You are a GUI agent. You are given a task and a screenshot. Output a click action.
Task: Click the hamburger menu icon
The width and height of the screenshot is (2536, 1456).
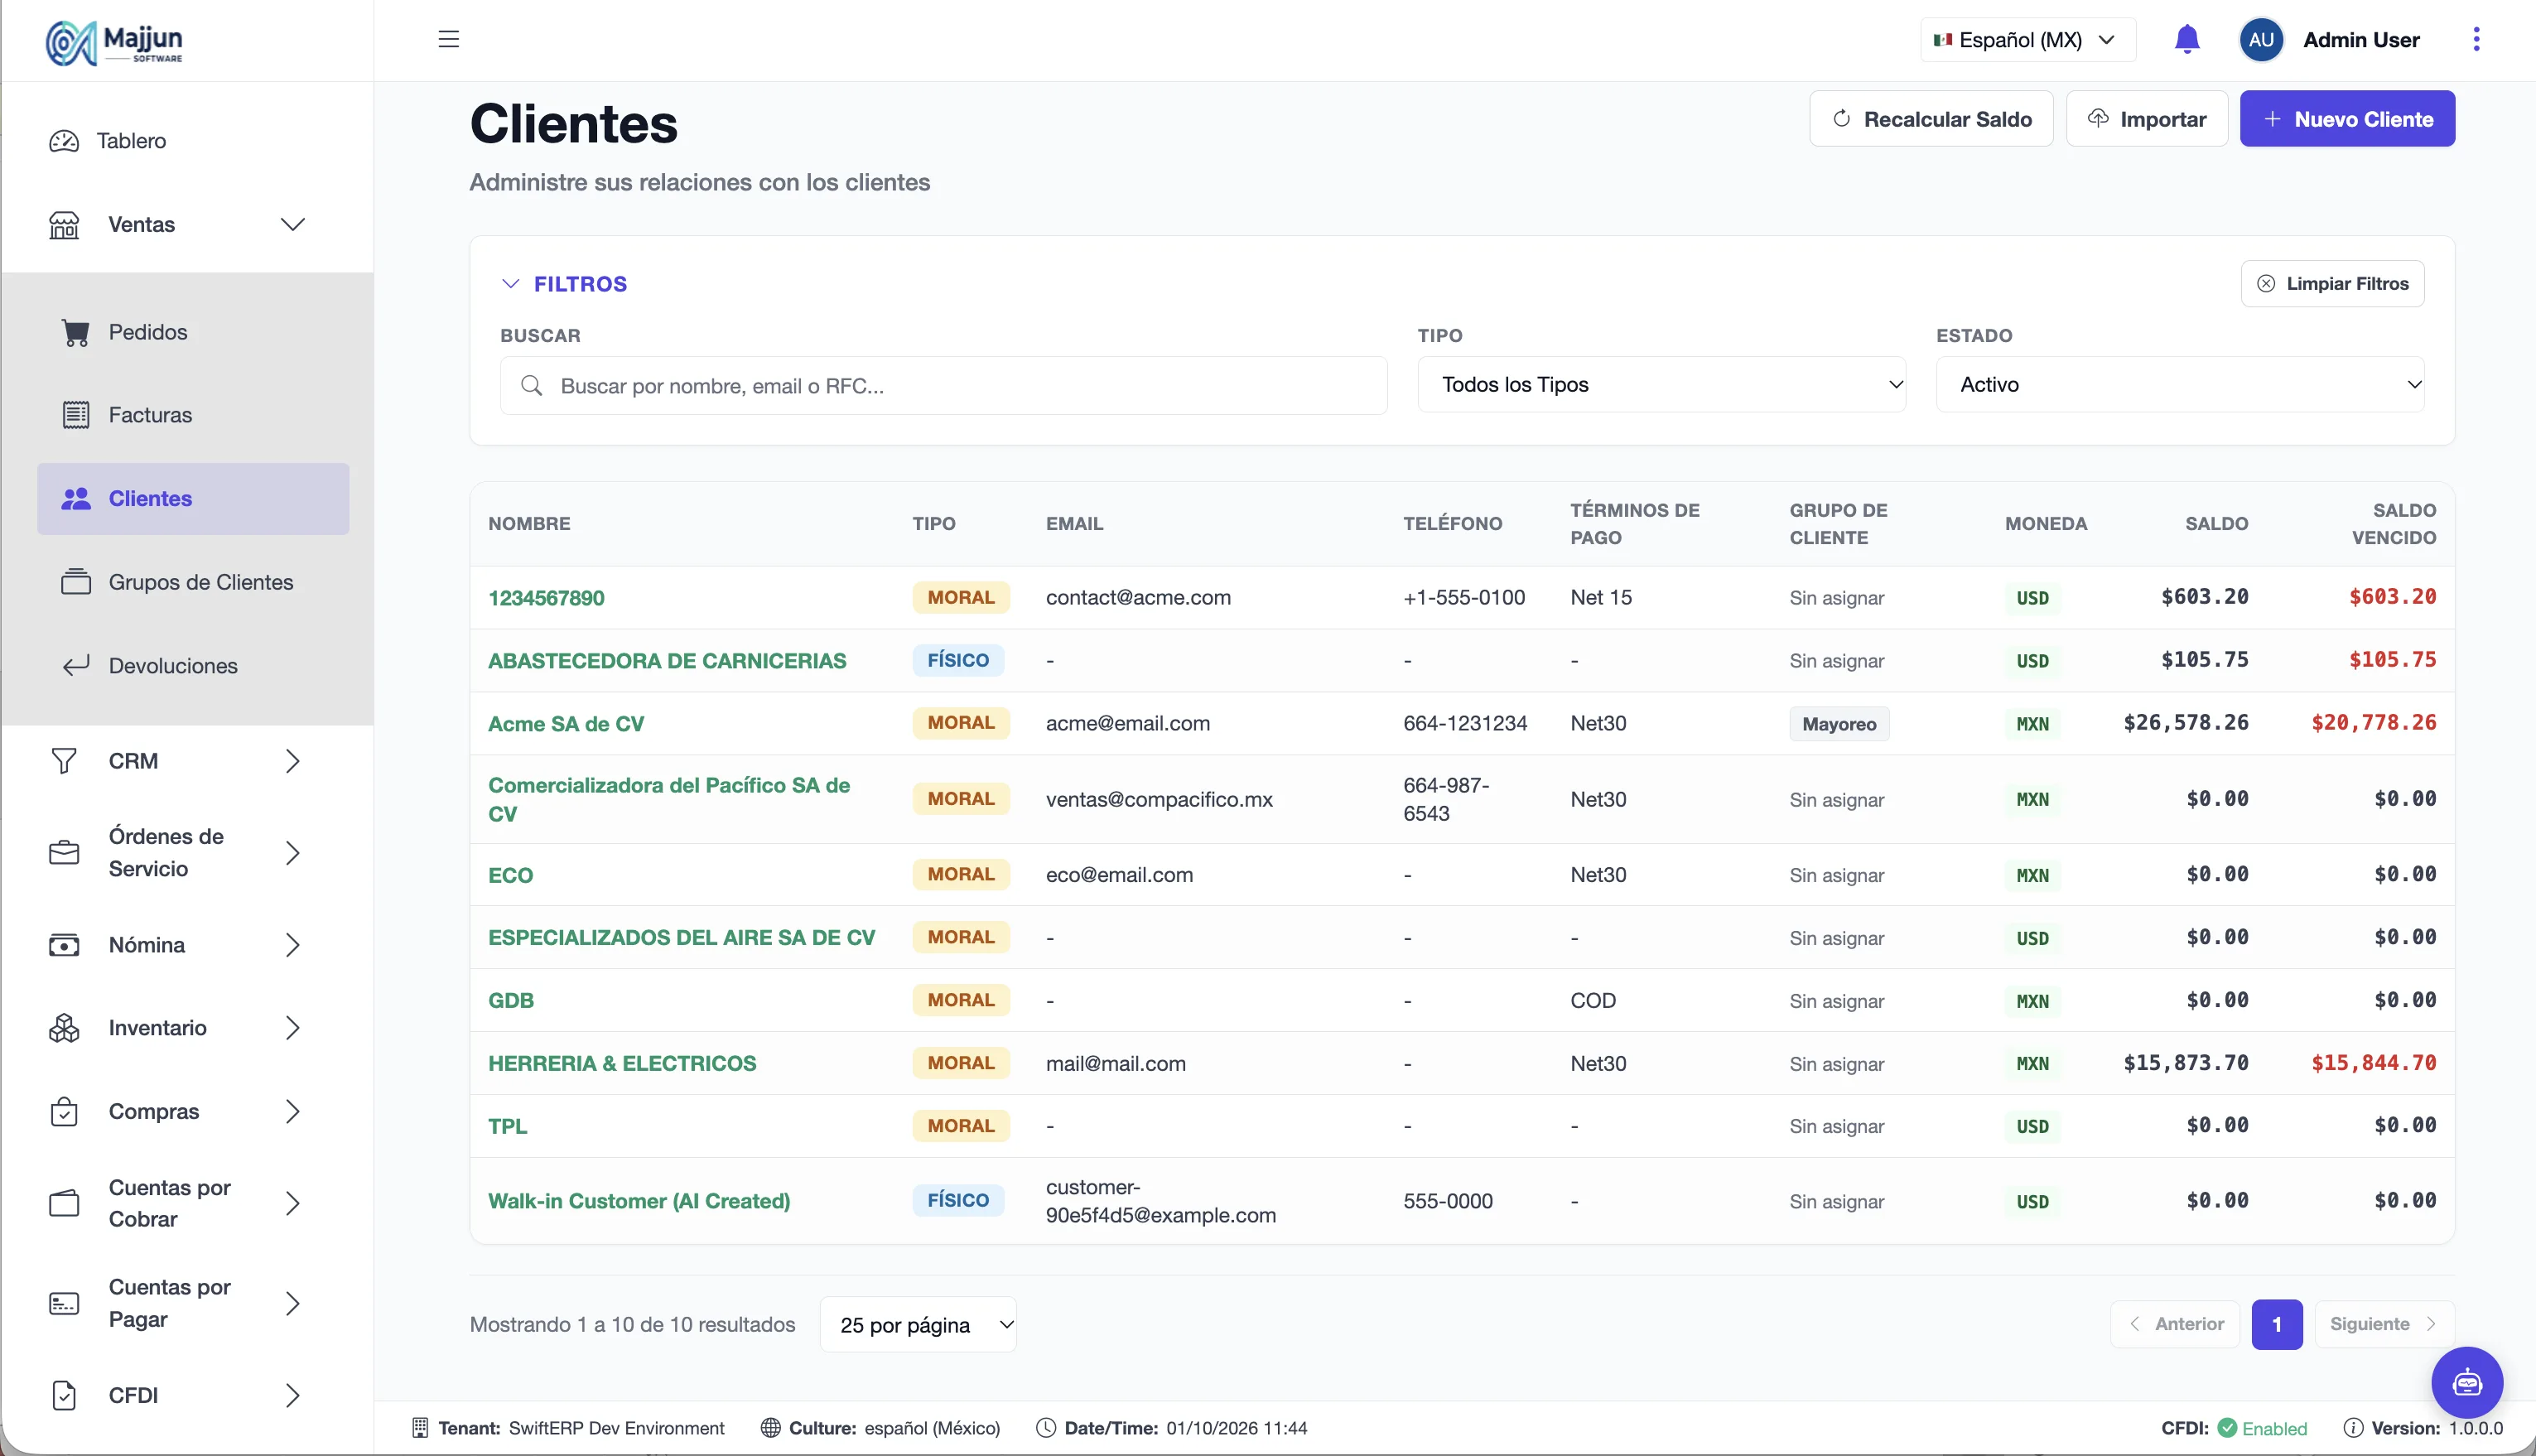(448, 39)
